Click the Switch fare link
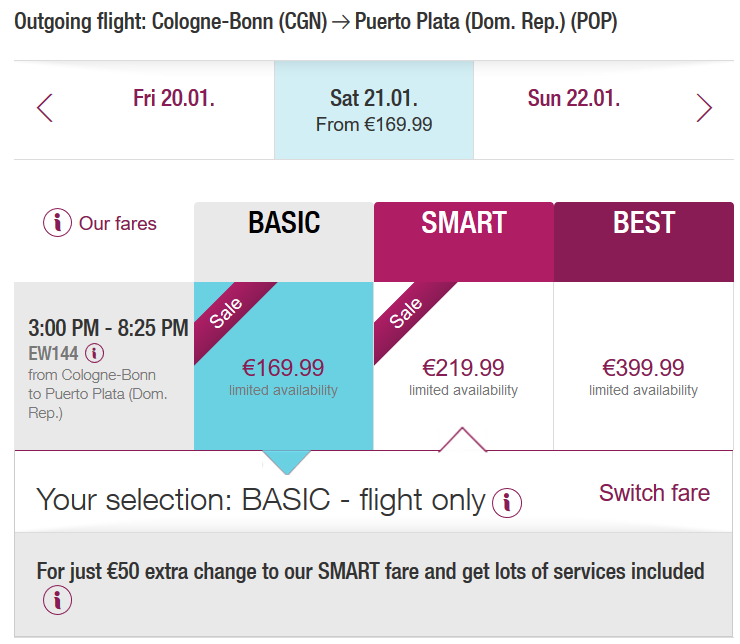This screenshot has height=644, width=740. coord(654,493)
